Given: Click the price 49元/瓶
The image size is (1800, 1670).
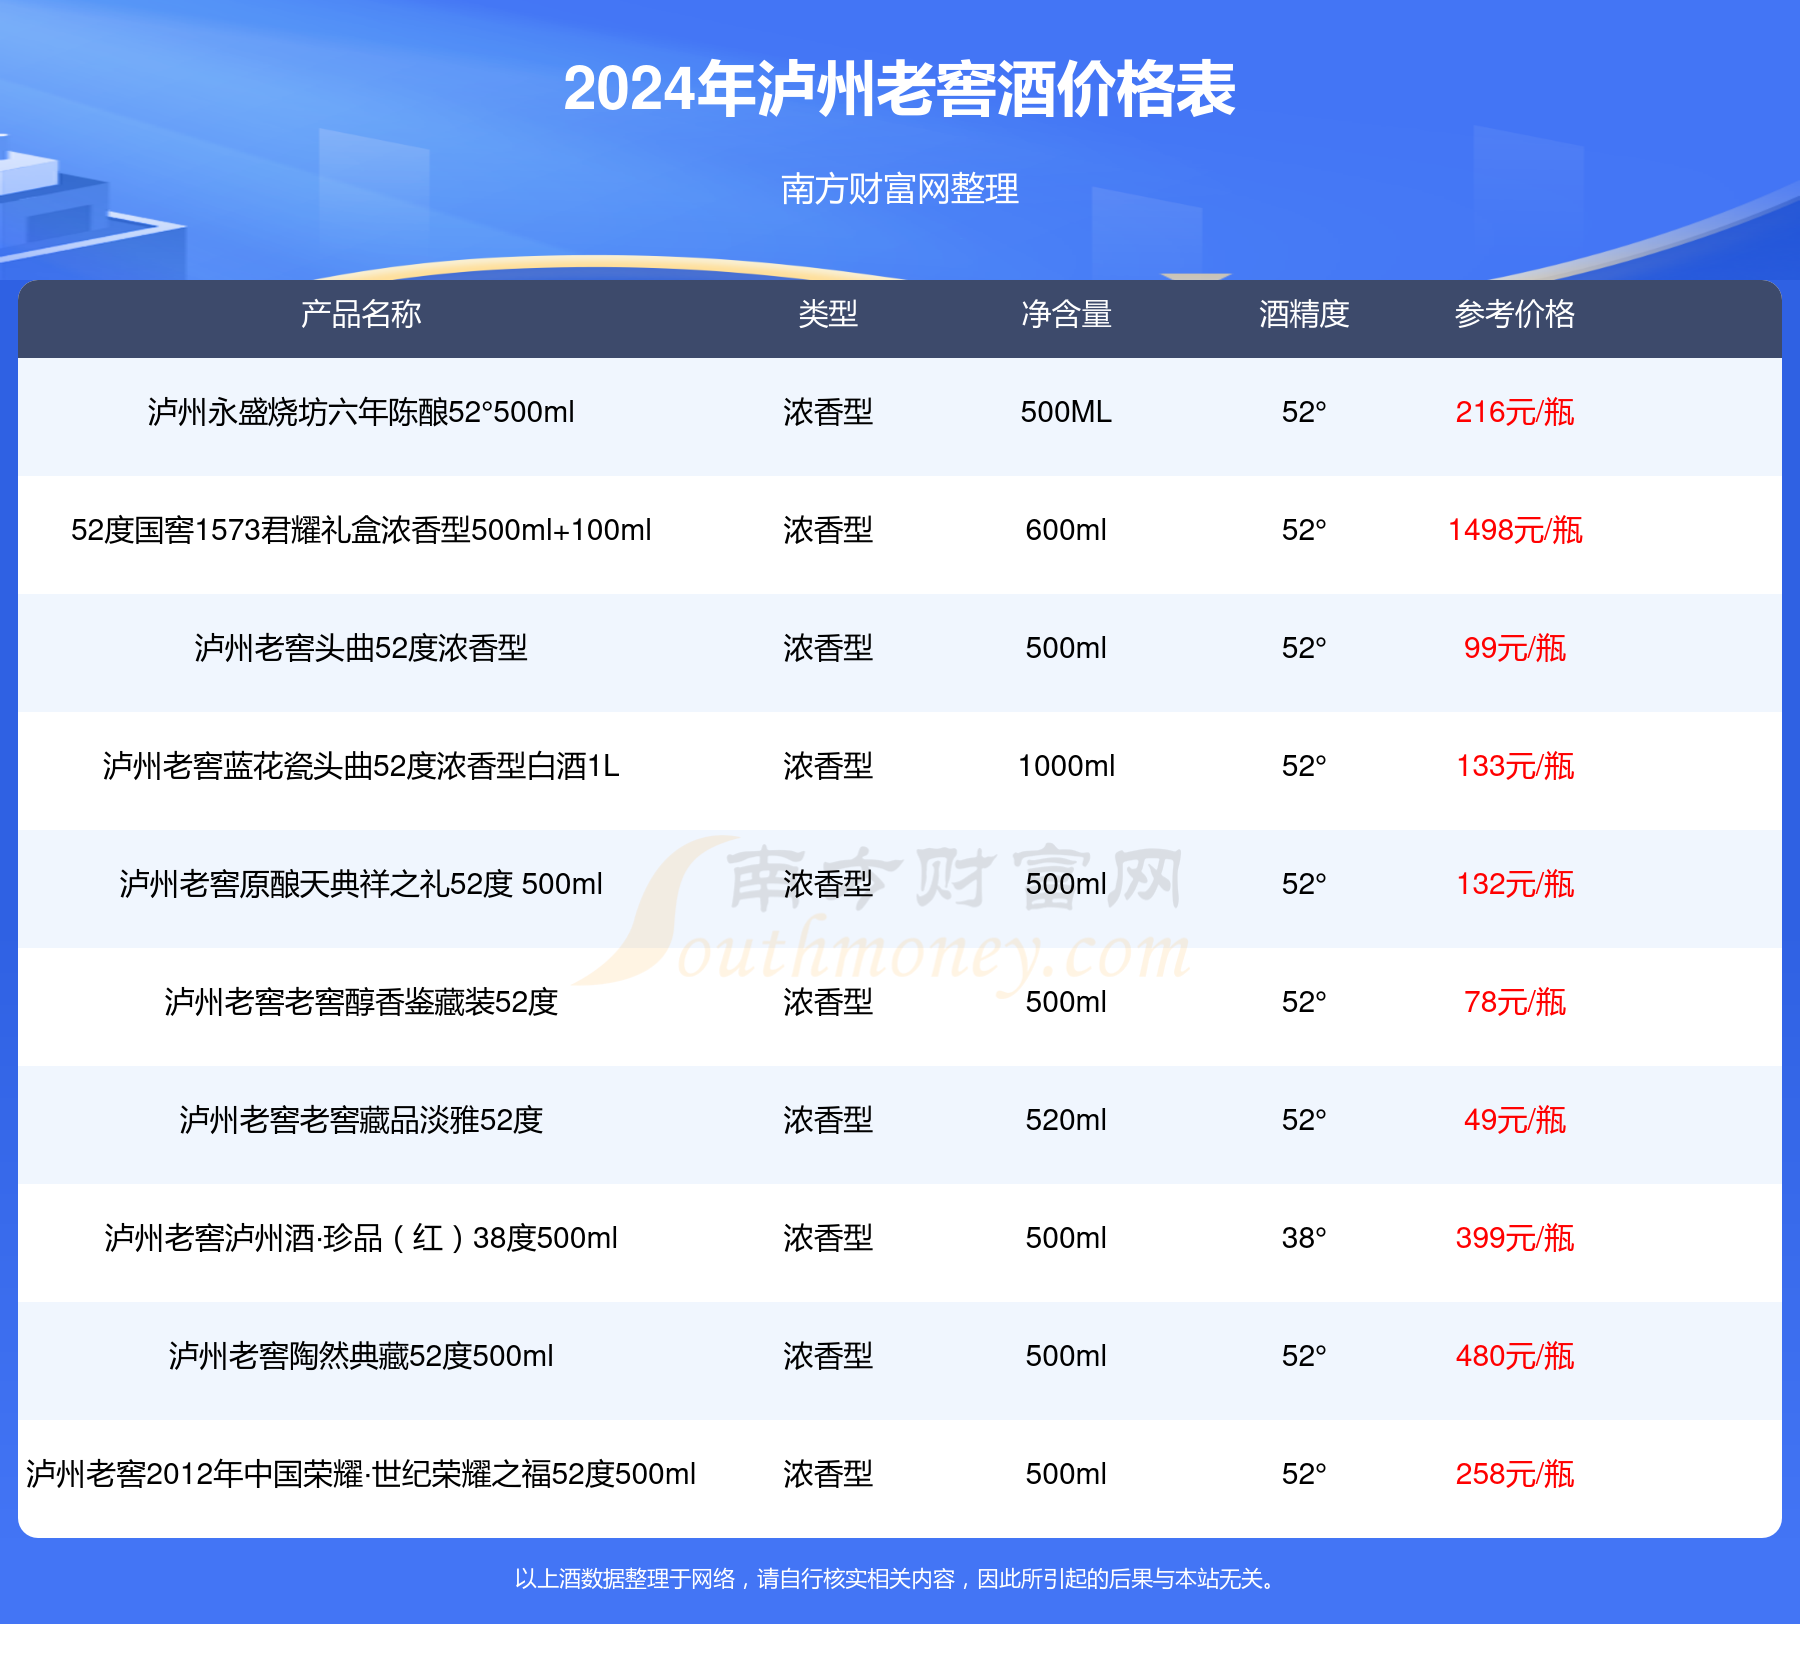Looking at the screenshot, I should pos(1515,1120).
